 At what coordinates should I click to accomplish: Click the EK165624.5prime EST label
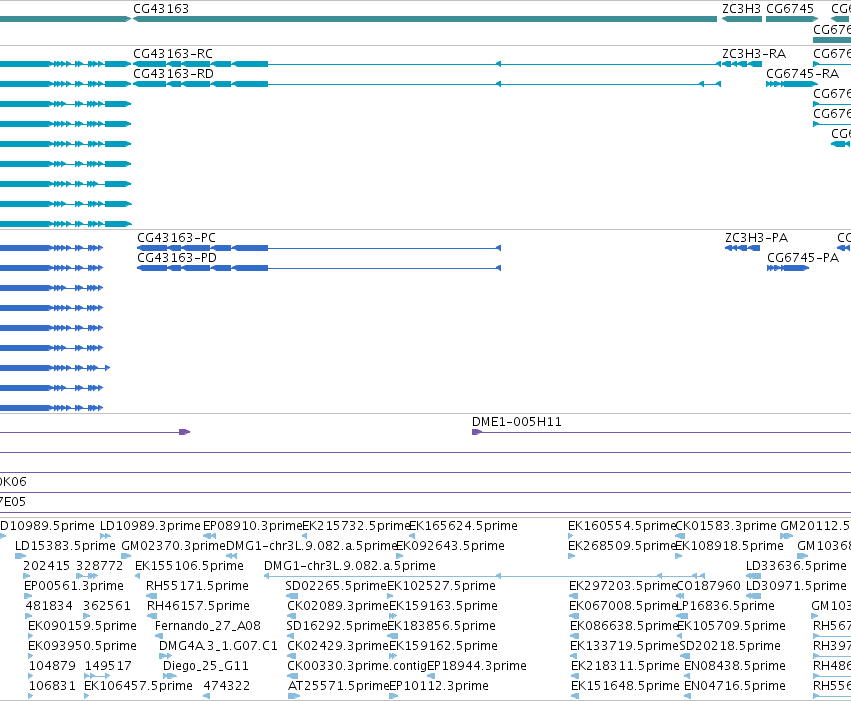(463, 526)
